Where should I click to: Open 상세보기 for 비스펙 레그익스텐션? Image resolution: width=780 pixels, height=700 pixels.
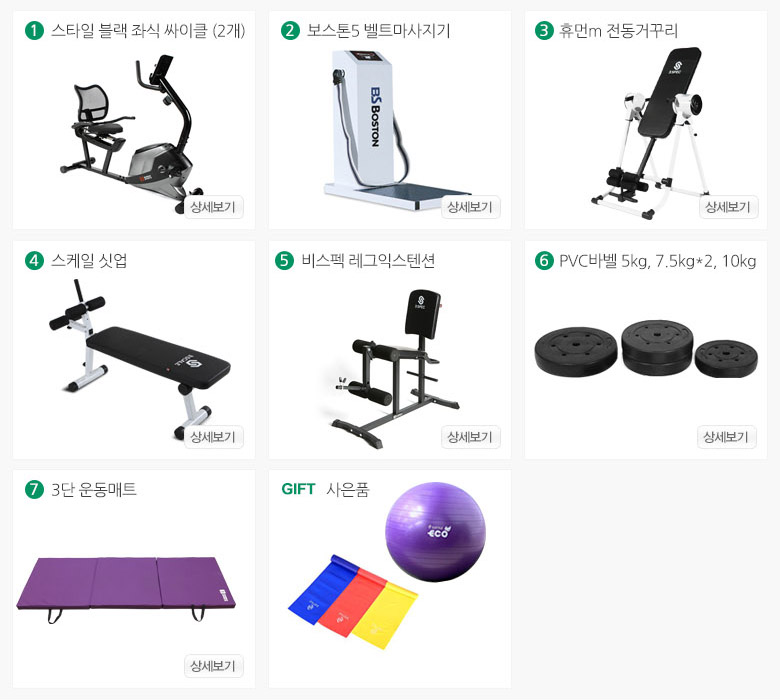coord(470,437)
